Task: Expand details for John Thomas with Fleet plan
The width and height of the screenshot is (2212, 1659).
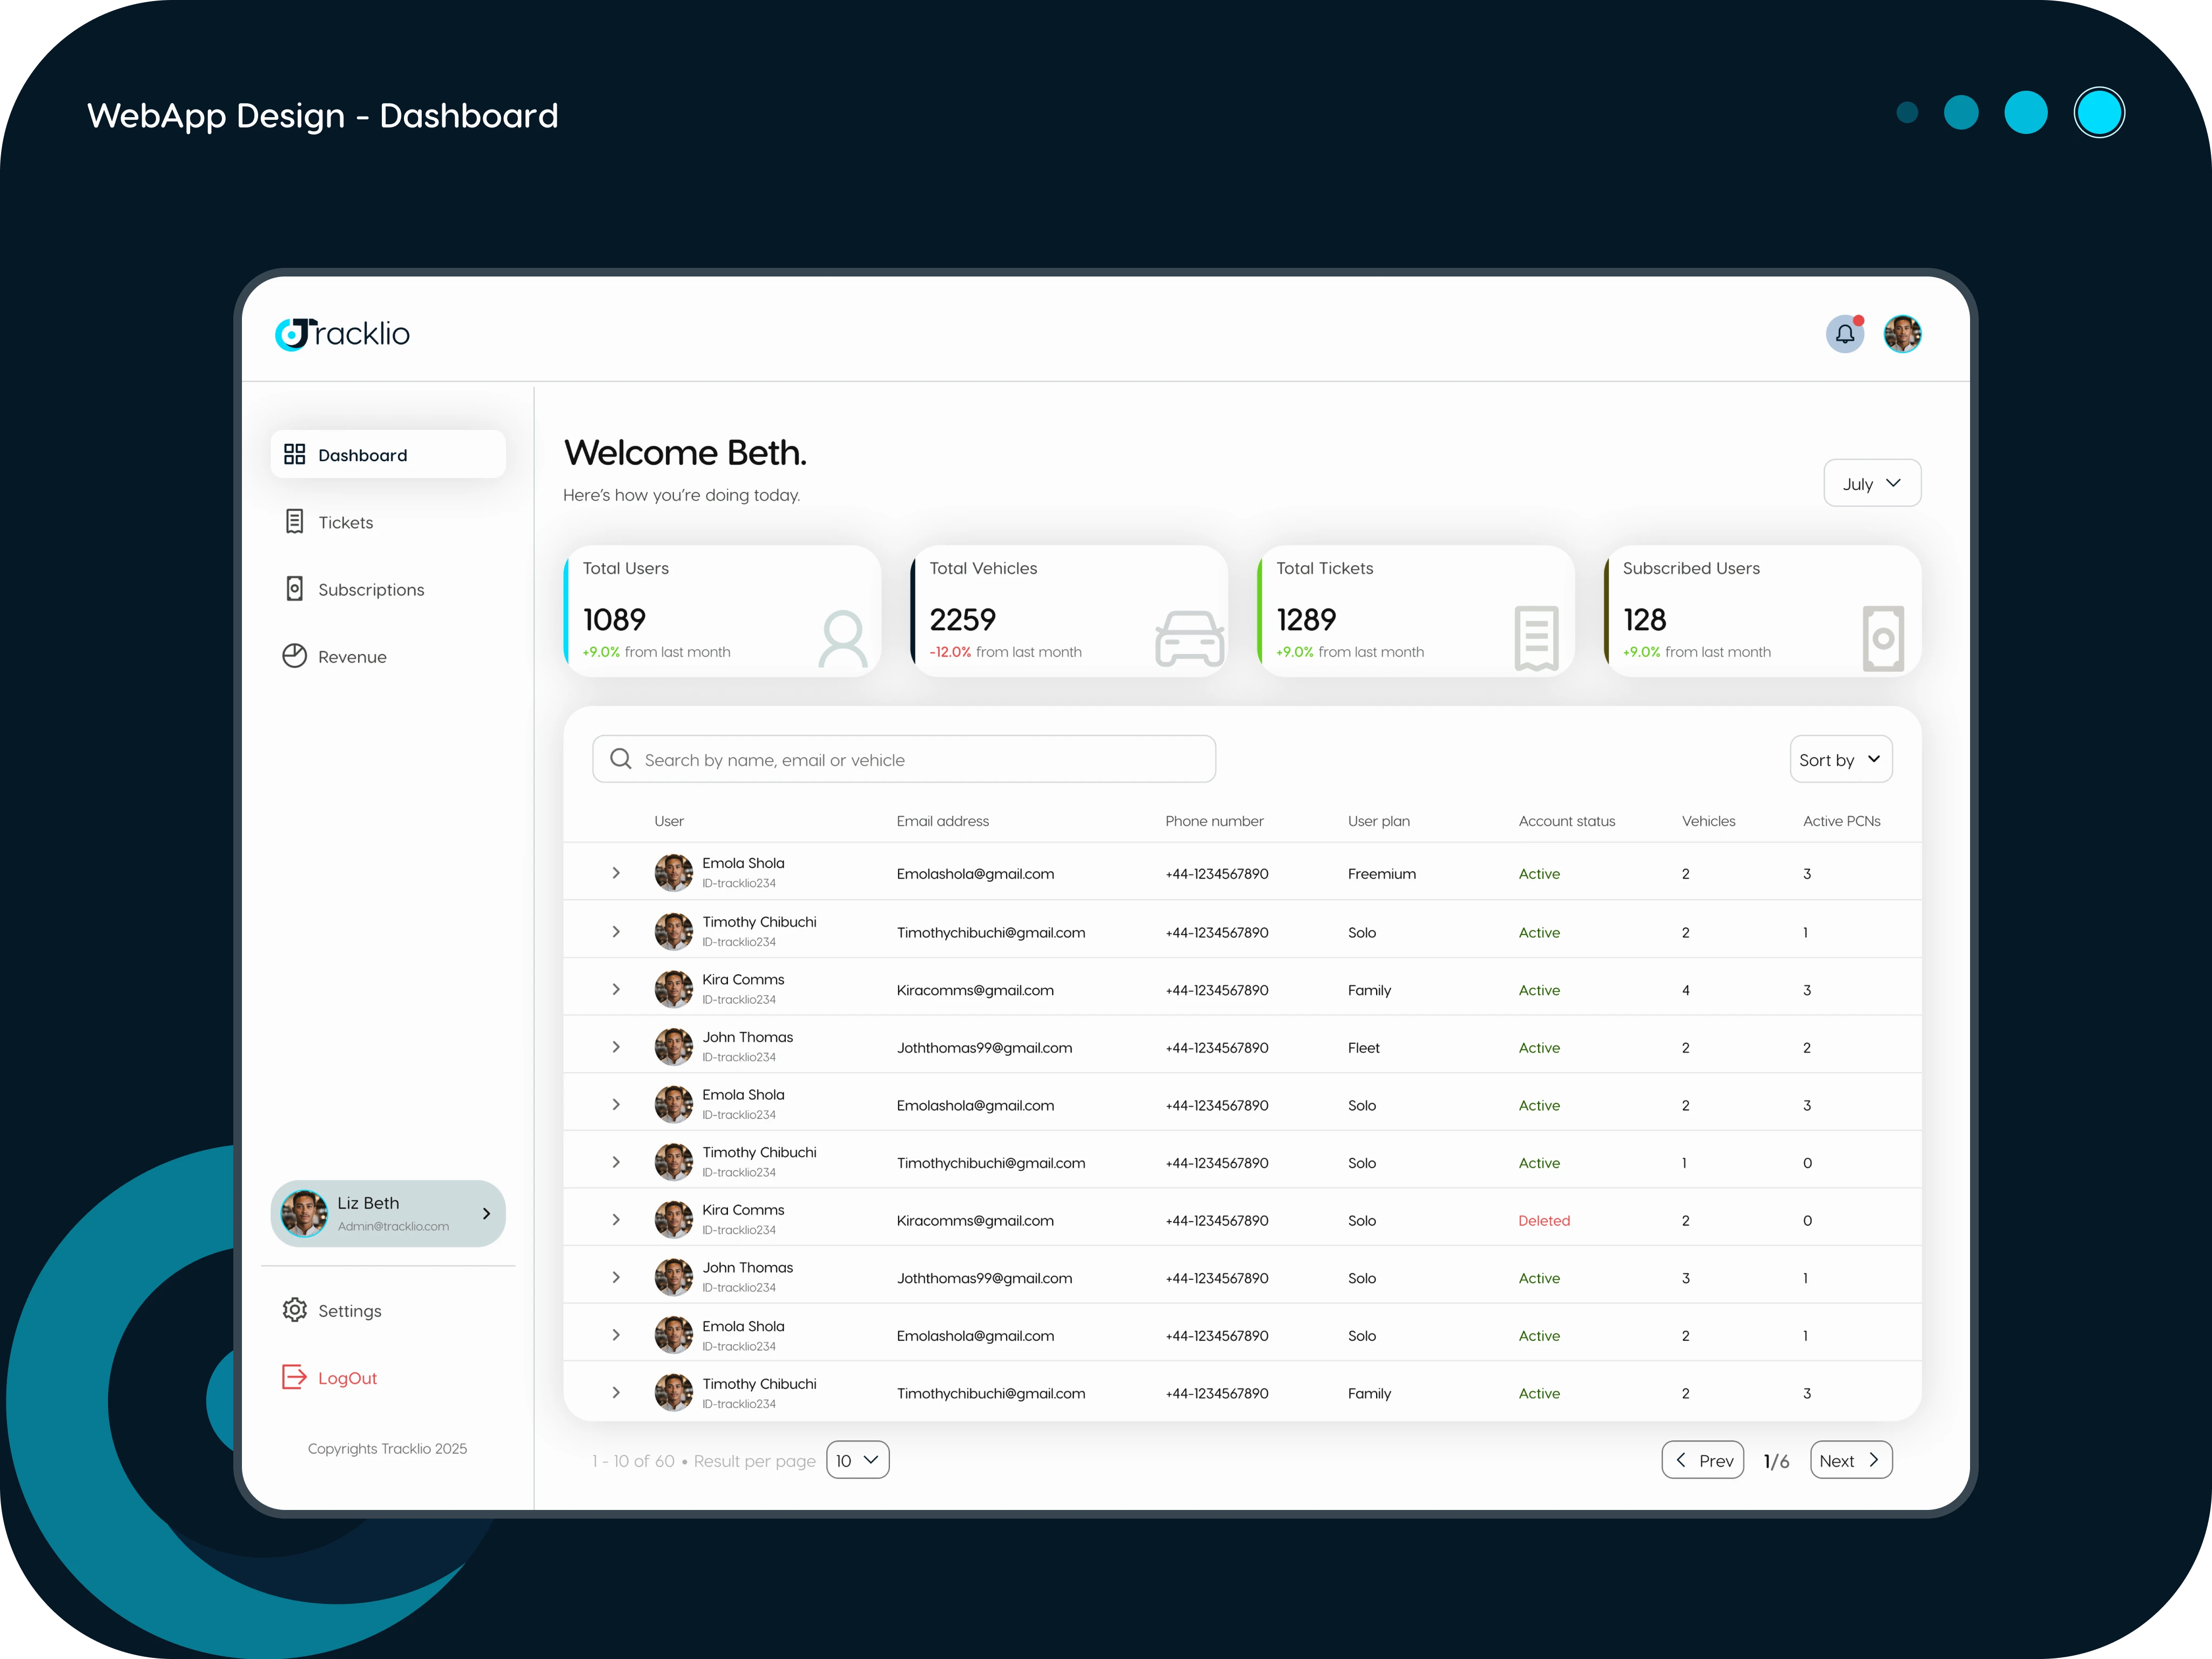Action: [616, 1046]
